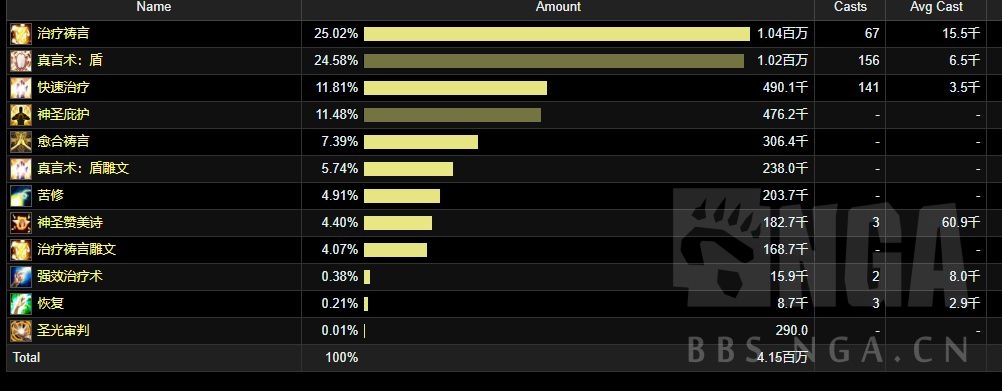Viewport: 1002px width, 391px height.
Task: Click the 快速治疗 amount bar
Action: point(456,88)
